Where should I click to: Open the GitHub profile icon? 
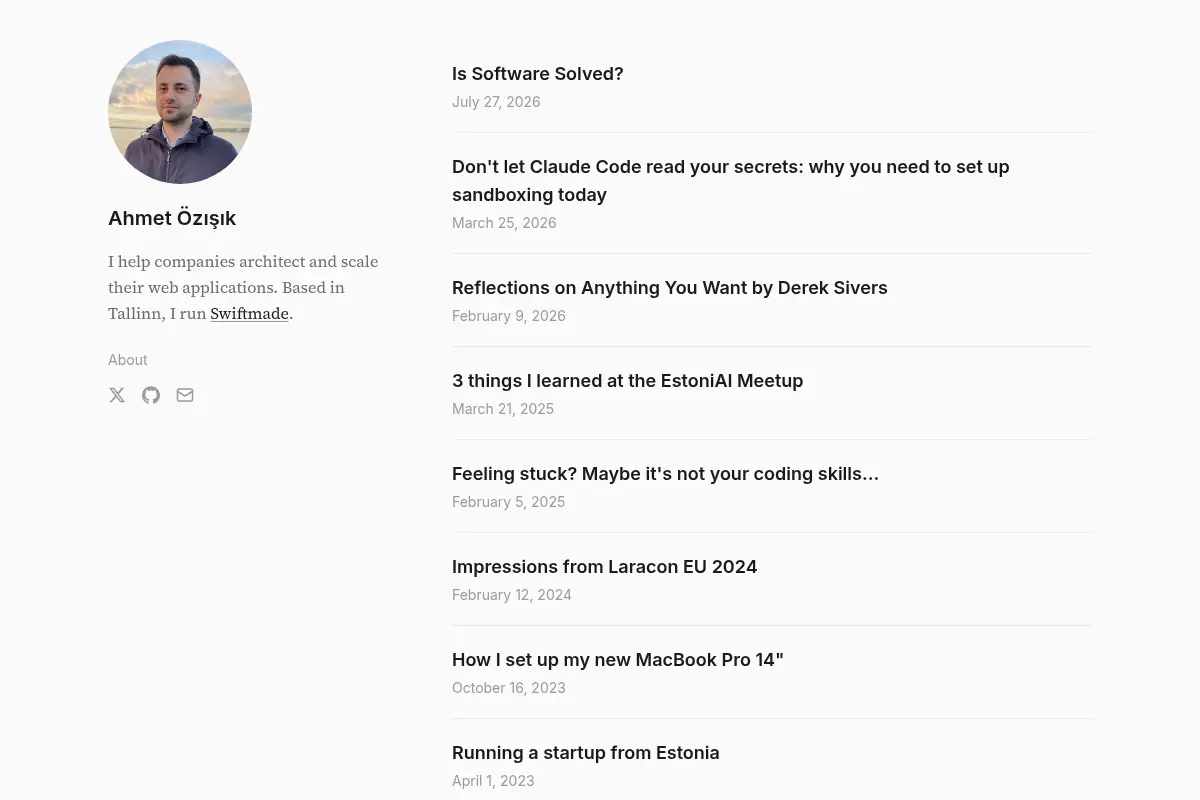coord(151,395)
